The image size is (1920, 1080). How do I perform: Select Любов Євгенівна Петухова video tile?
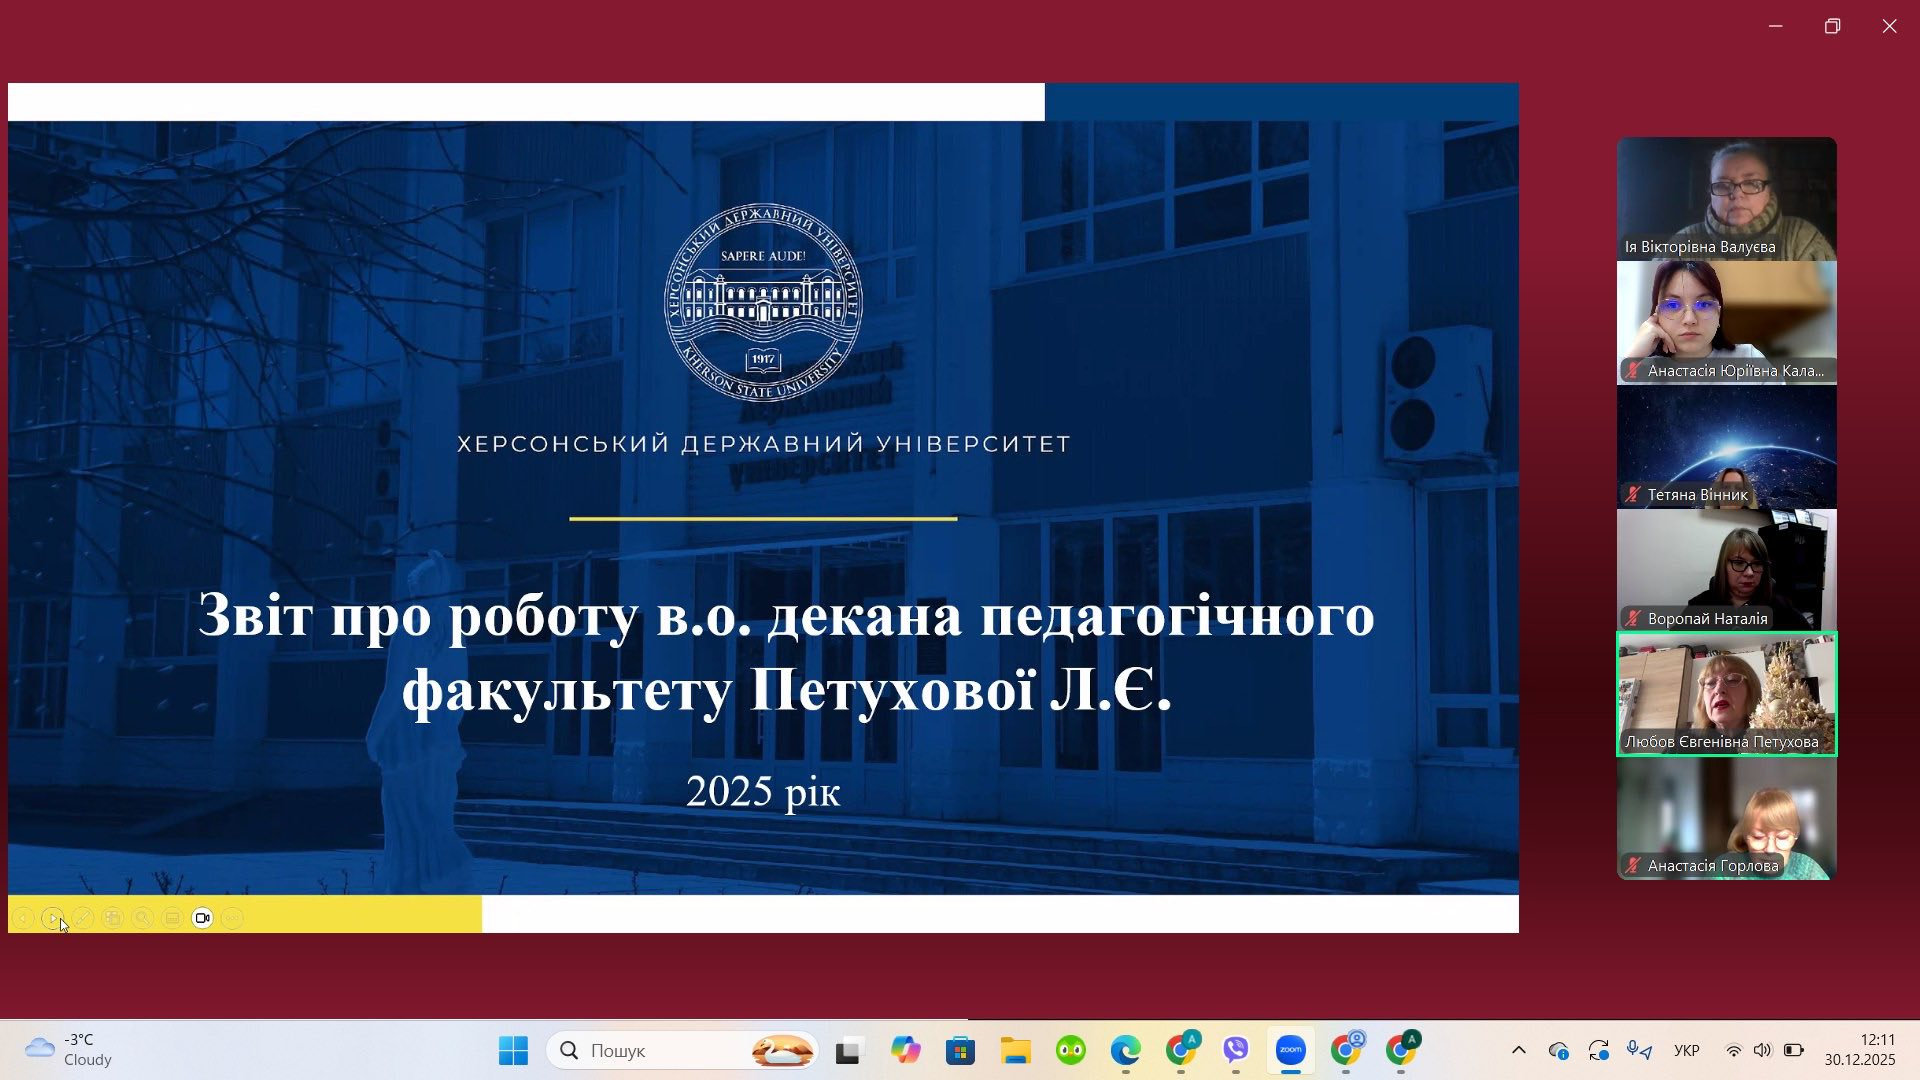pos(1727,694)
